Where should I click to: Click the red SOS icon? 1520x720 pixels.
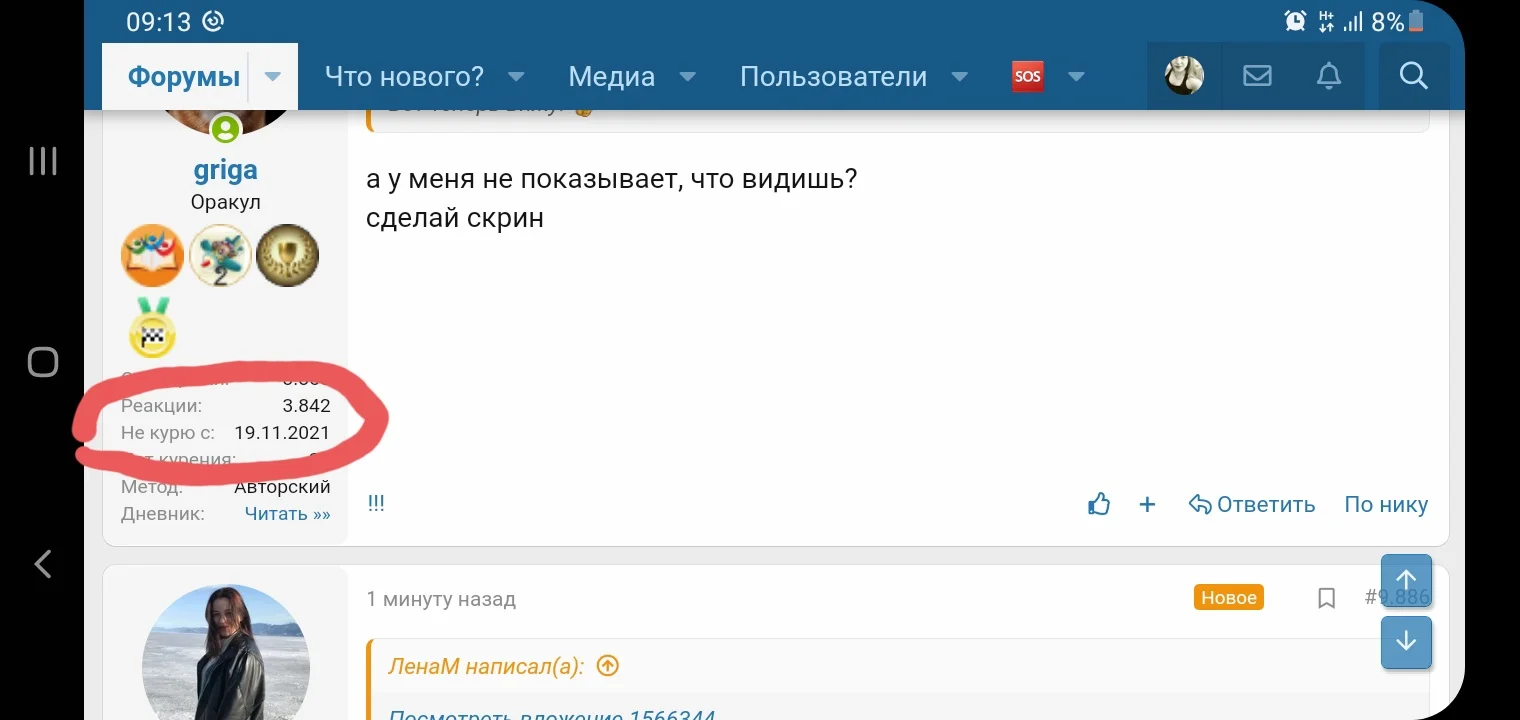pos(1026,75)
